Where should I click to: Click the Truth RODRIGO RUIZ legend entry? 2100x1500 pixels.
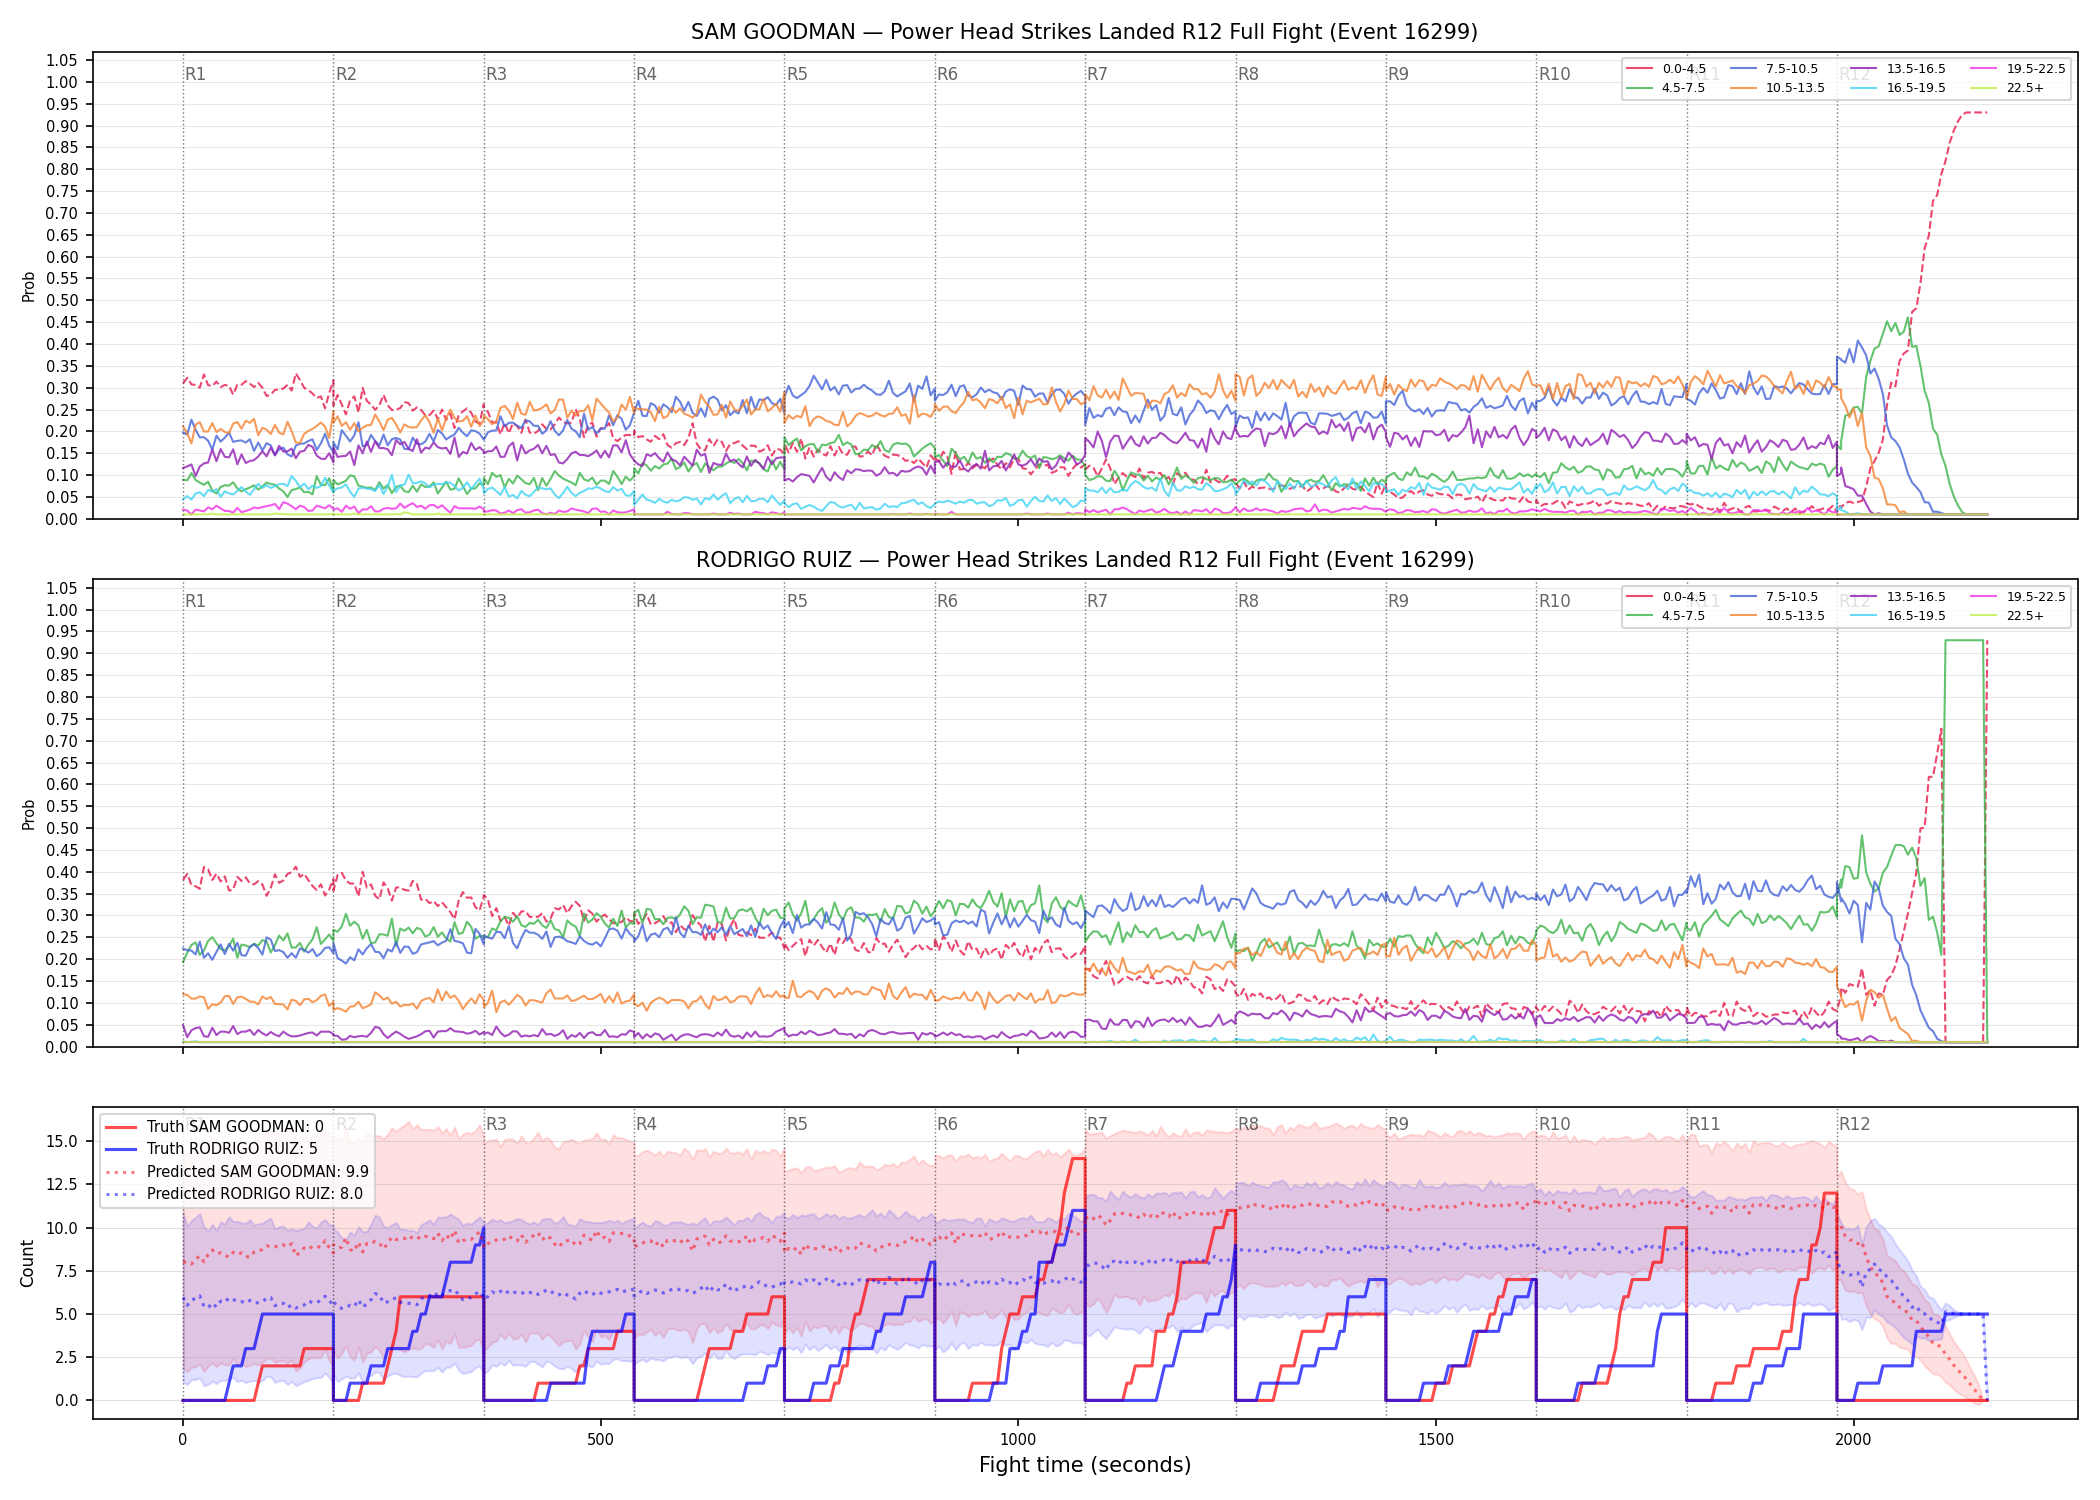(x=211, y=1149)
